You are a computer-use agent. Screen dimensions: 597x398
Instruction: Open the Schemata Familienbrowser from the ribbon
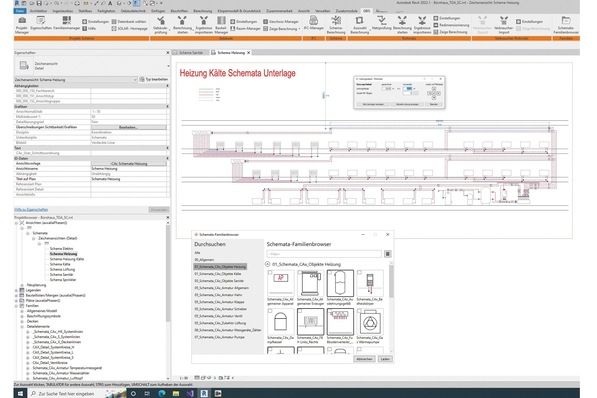tap(566, 25)
